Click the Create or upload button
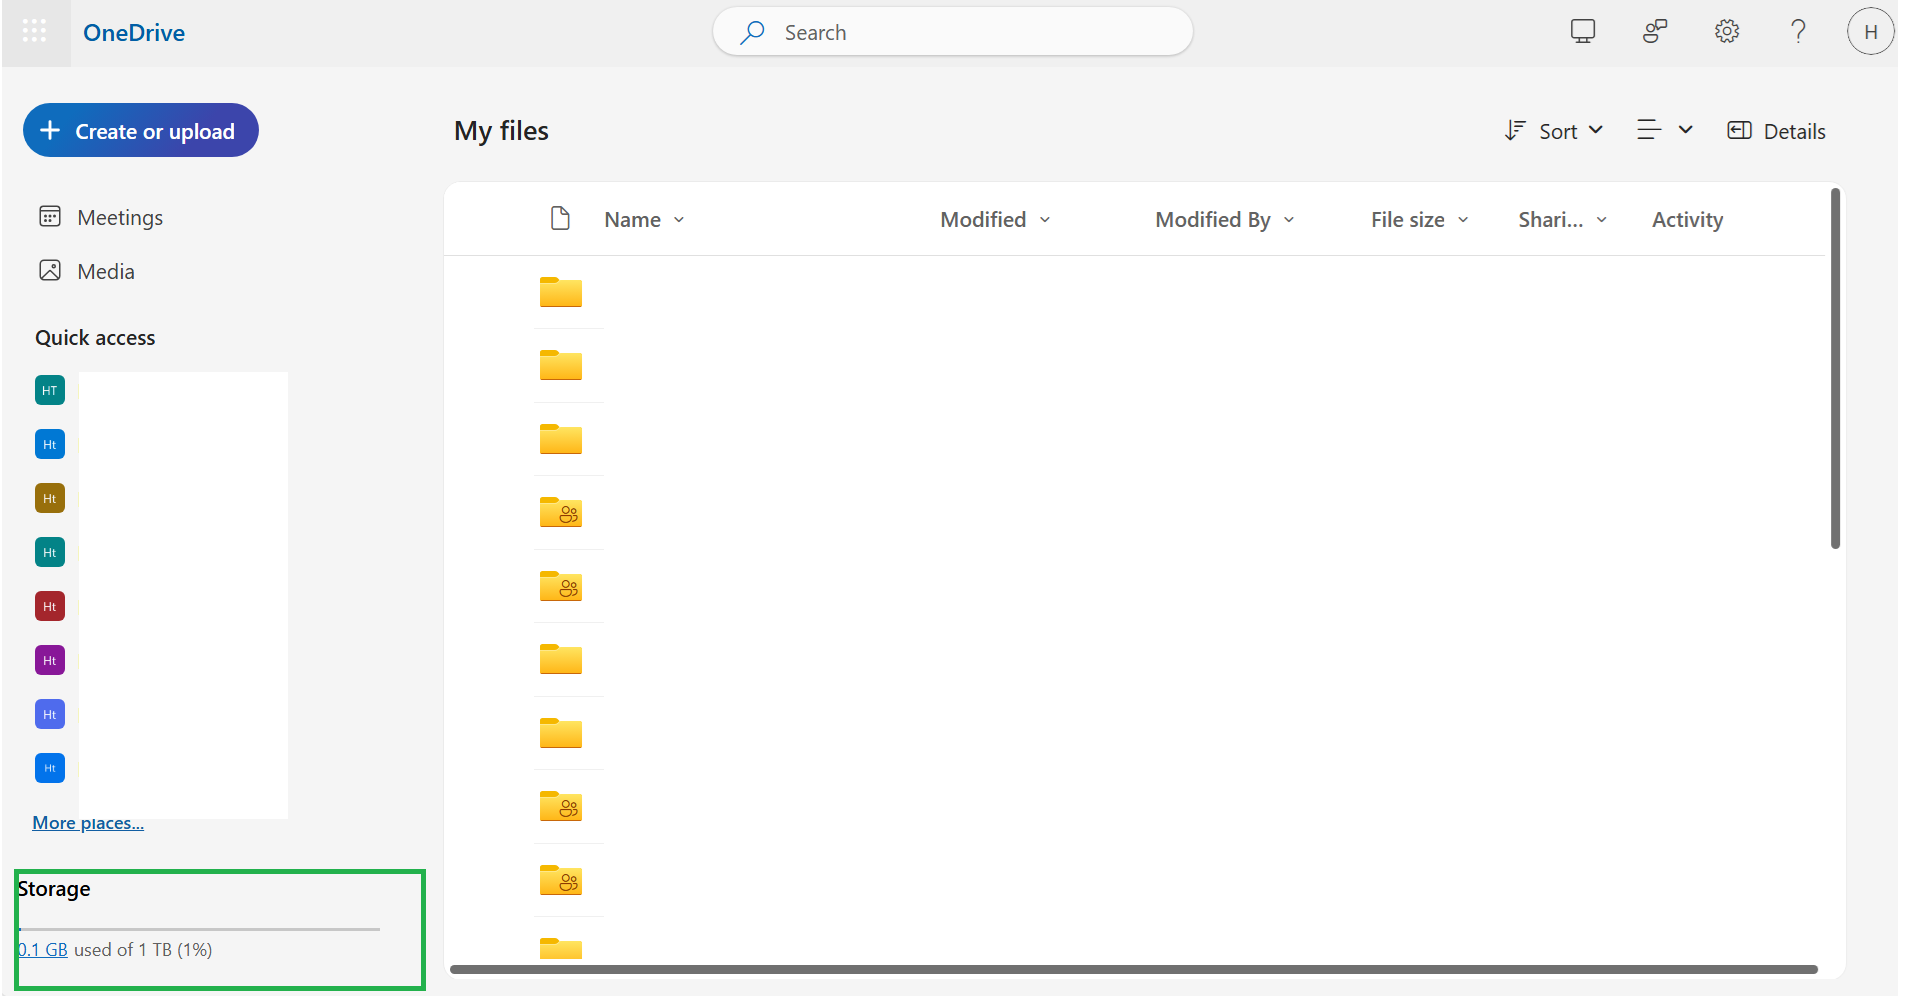Screen dimensions: 1906x996 [x=141, y=130]
